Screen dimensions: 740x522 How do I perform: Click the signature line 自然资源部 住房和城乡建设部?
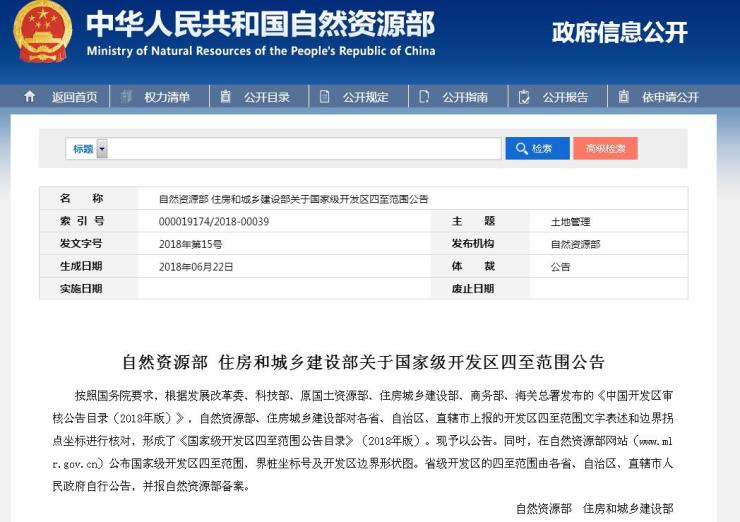[x=595, y=508]
